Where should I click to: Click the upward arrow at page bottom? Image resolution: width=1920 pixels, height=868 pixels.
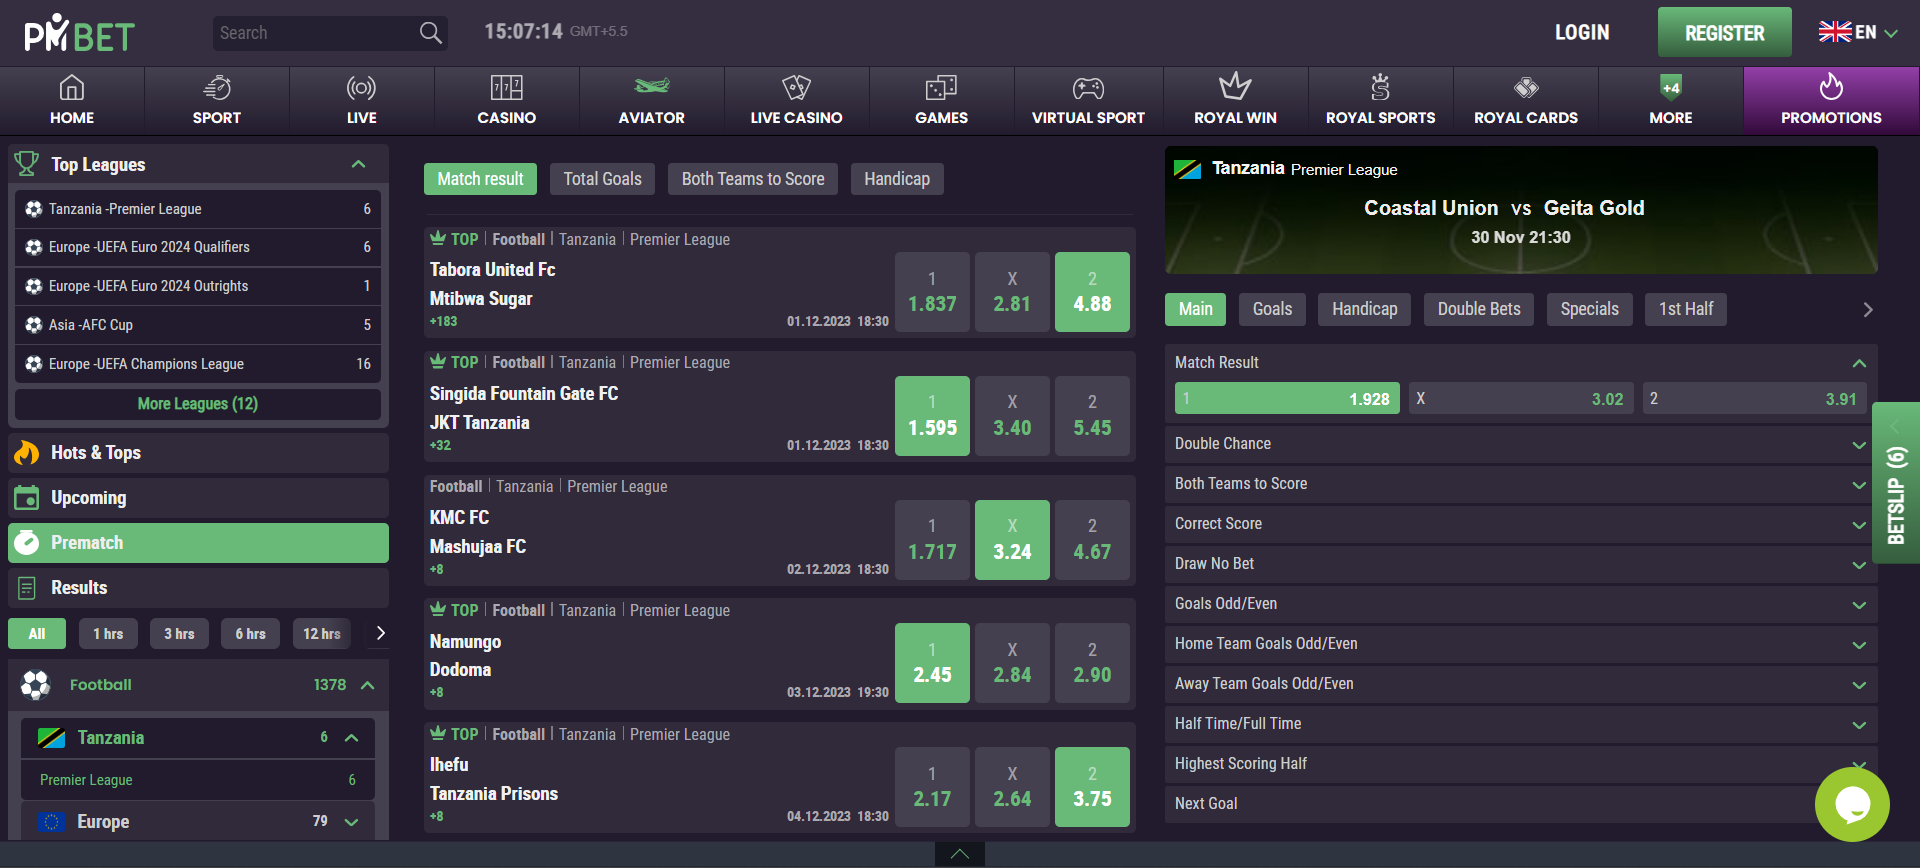pos(960,854)
